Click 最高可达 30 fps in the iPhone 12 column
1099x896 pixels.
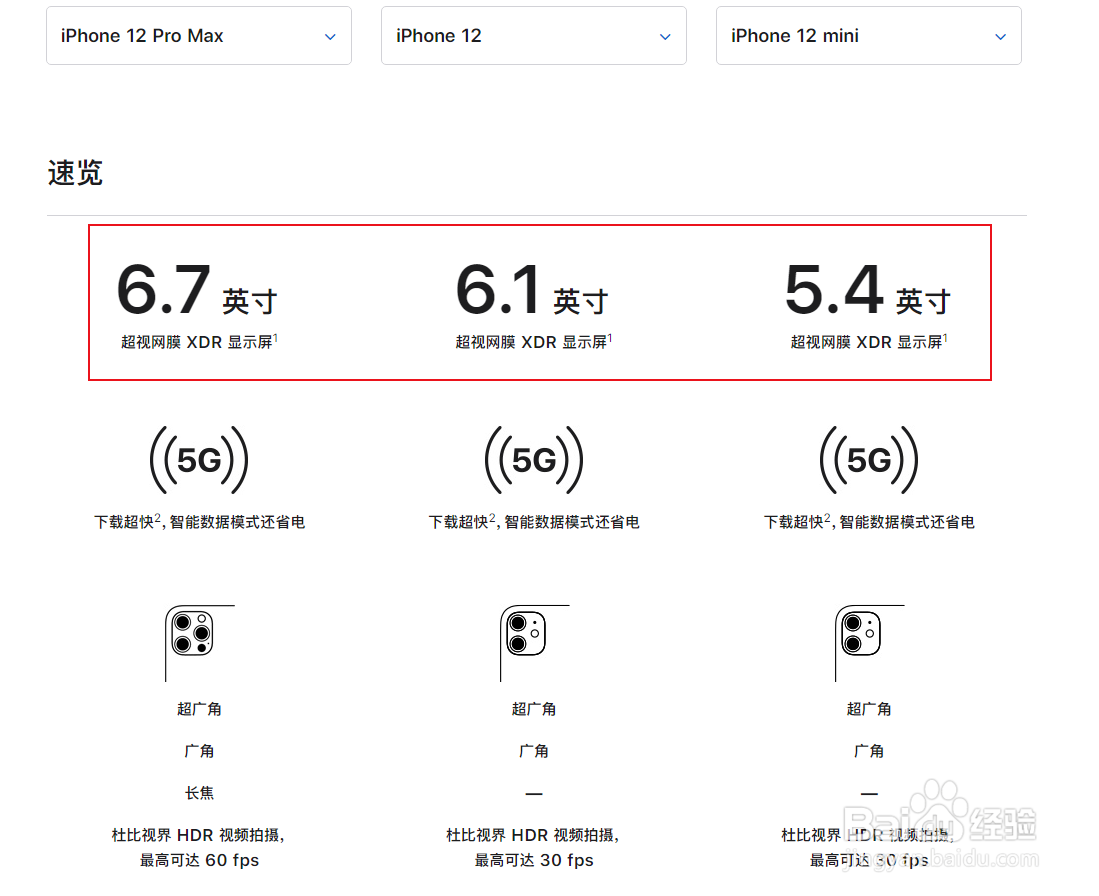(x=534, y=860)
